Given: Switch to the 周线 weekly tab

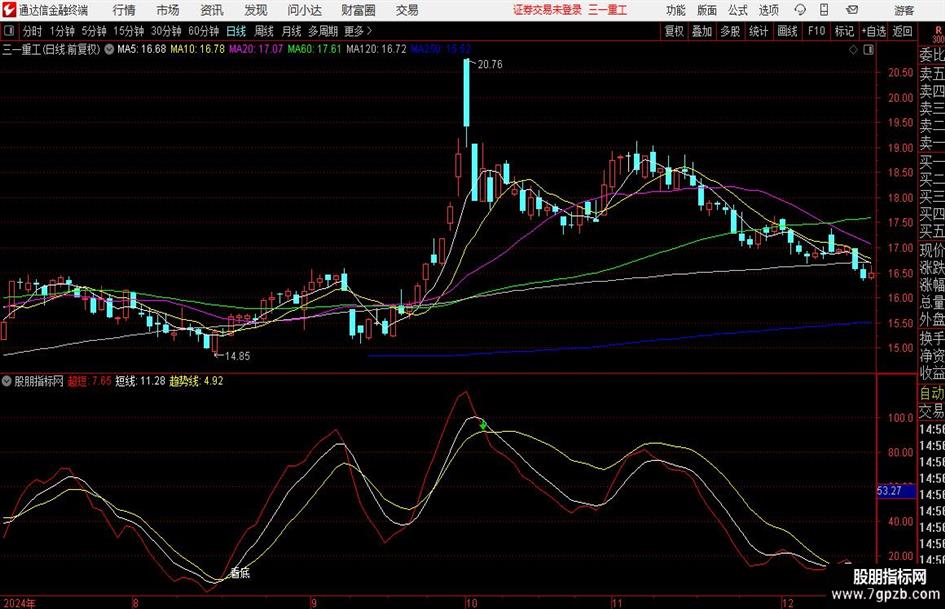Looking at the screenshot, I should click(x=264, y=31).
